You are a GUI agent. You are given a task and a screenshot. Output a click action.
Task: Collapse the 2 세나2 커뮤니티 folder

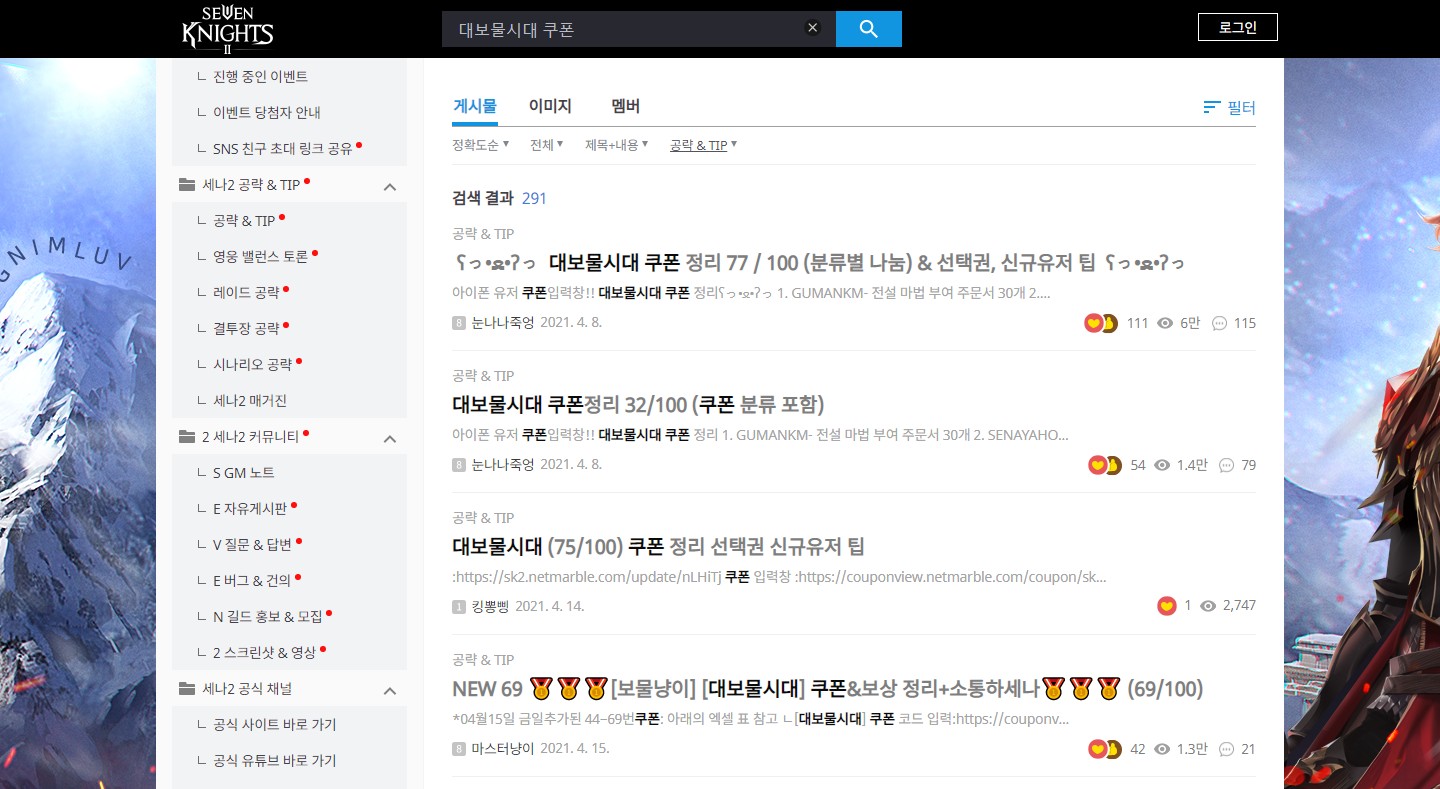[390, 438]
